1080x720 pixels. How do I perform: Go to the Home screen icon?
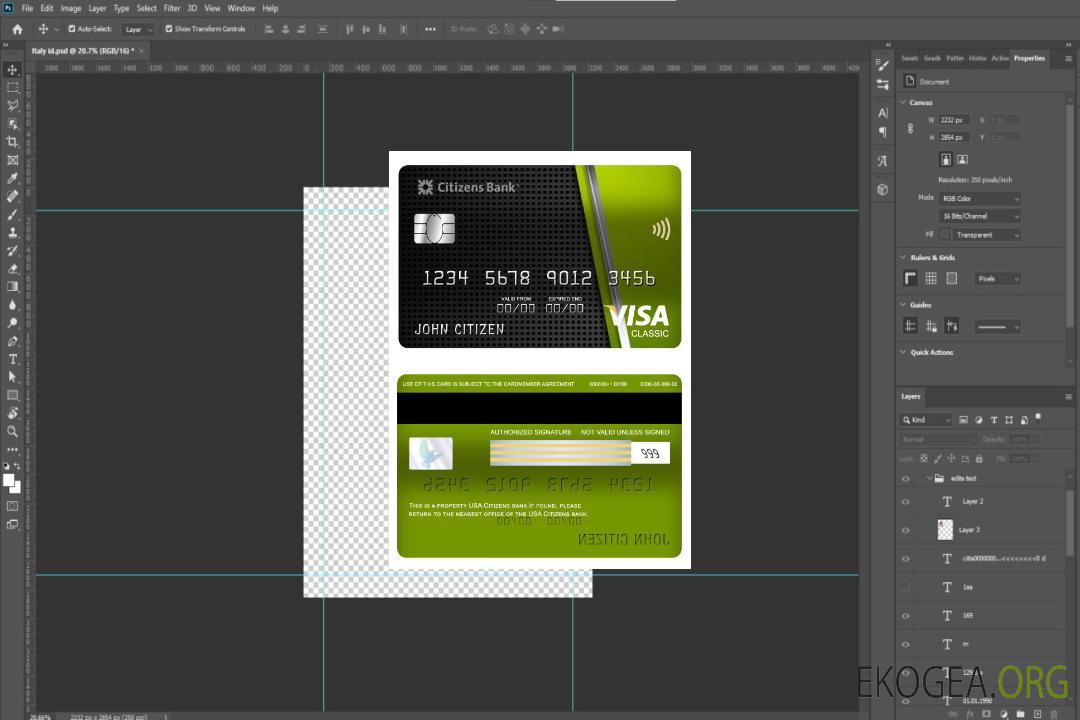click(17, 29)
